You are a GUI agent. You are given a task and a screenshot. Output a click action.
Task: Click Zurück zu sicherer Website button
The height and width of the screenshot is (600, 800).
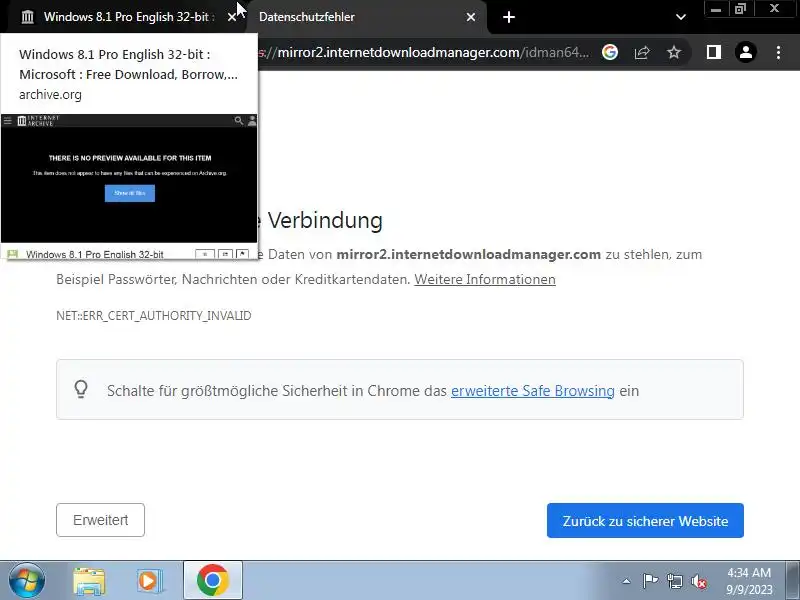pyautogui.click(x=645, y=520)
